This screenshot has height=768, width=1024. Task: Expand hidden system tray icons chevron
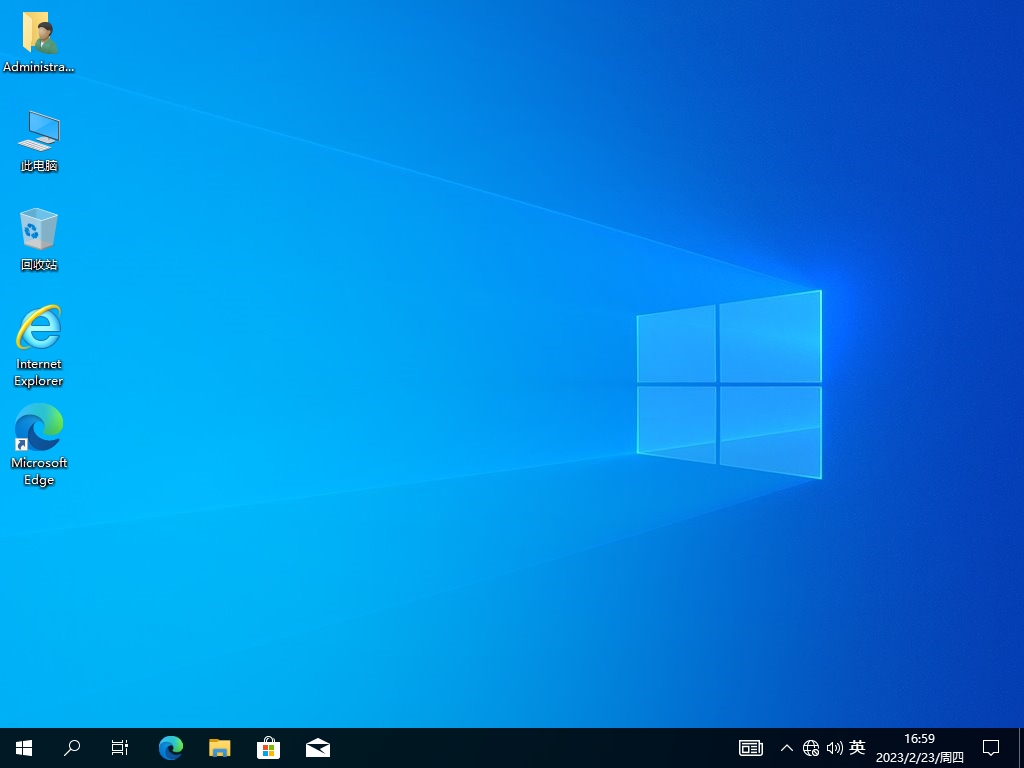click(787, 748)
